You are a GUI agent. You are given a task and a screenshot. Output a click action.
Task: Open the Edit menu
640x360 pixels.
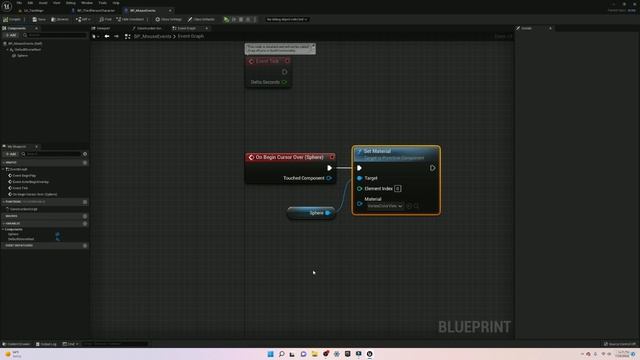tap(30, 3)
